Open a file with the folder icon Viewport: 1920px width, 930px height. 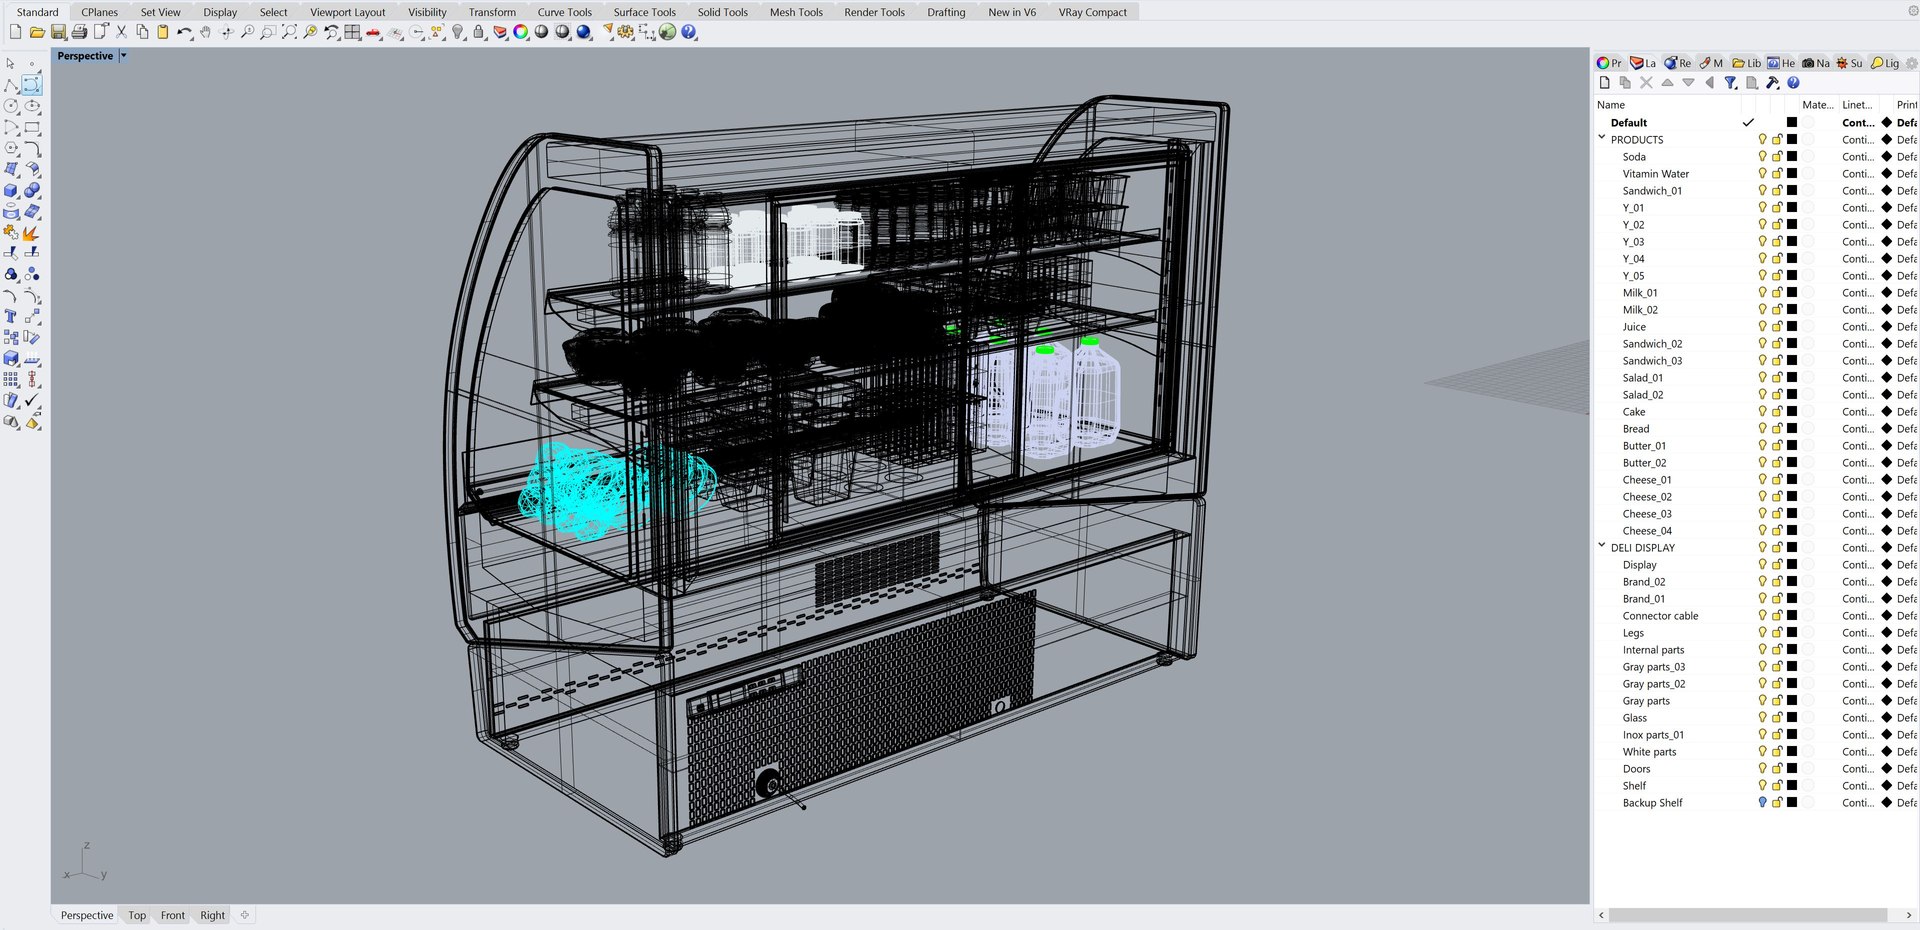point(37,32)
